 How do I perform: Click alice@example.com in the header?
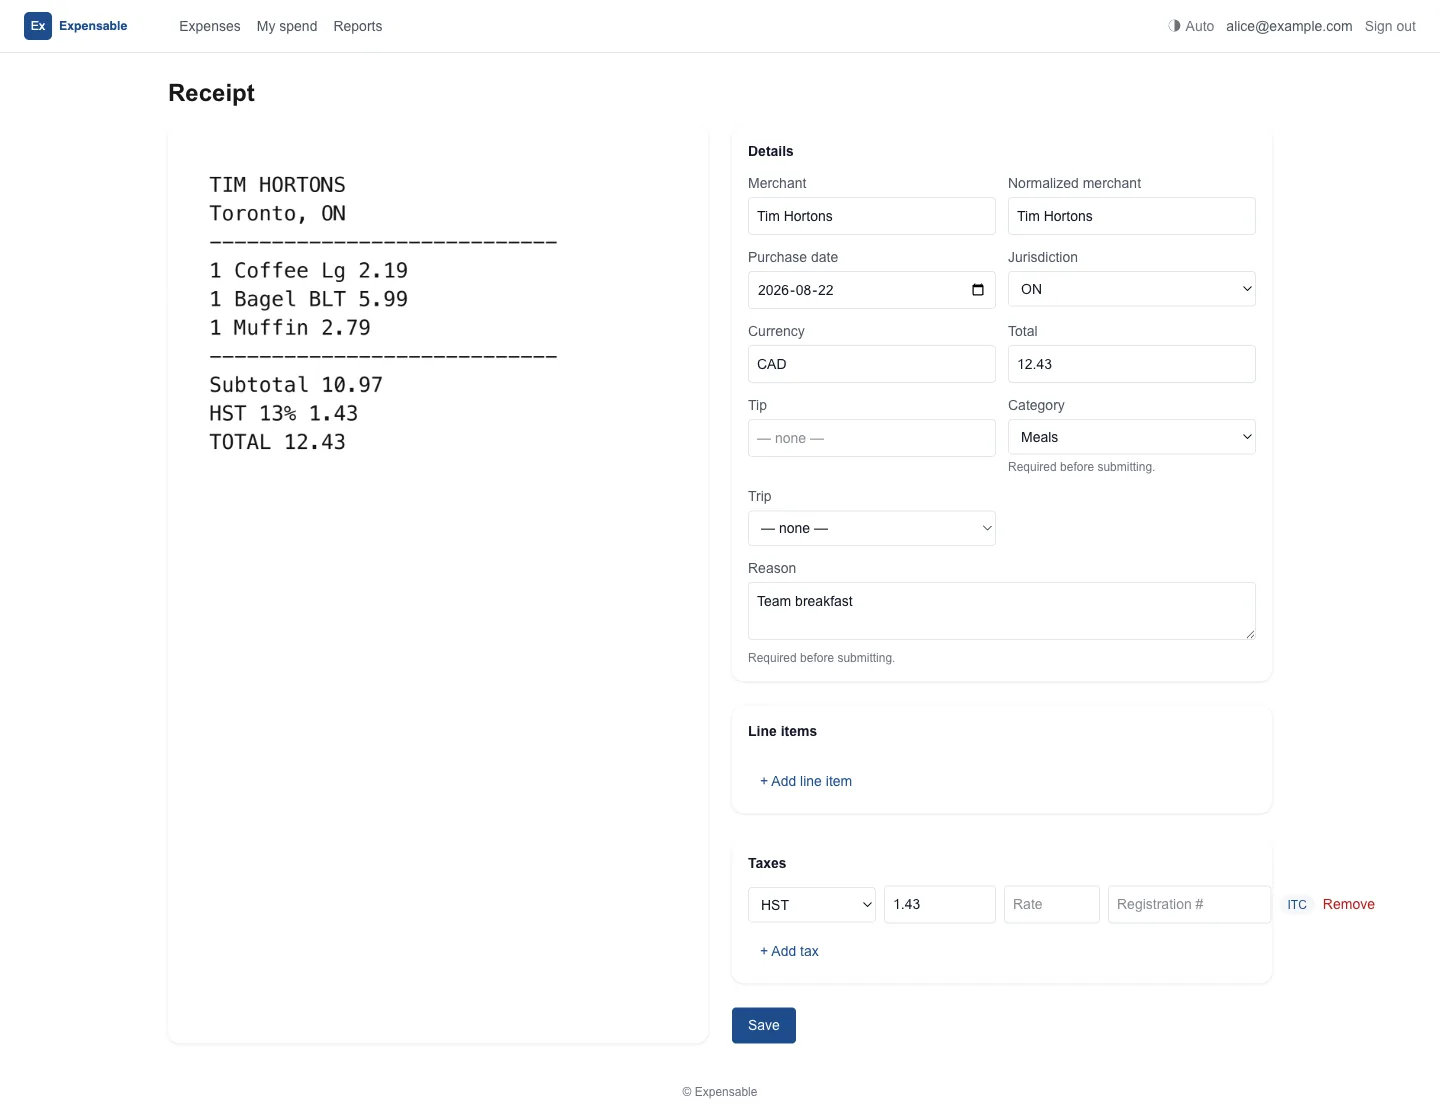tap(1289, 26)
